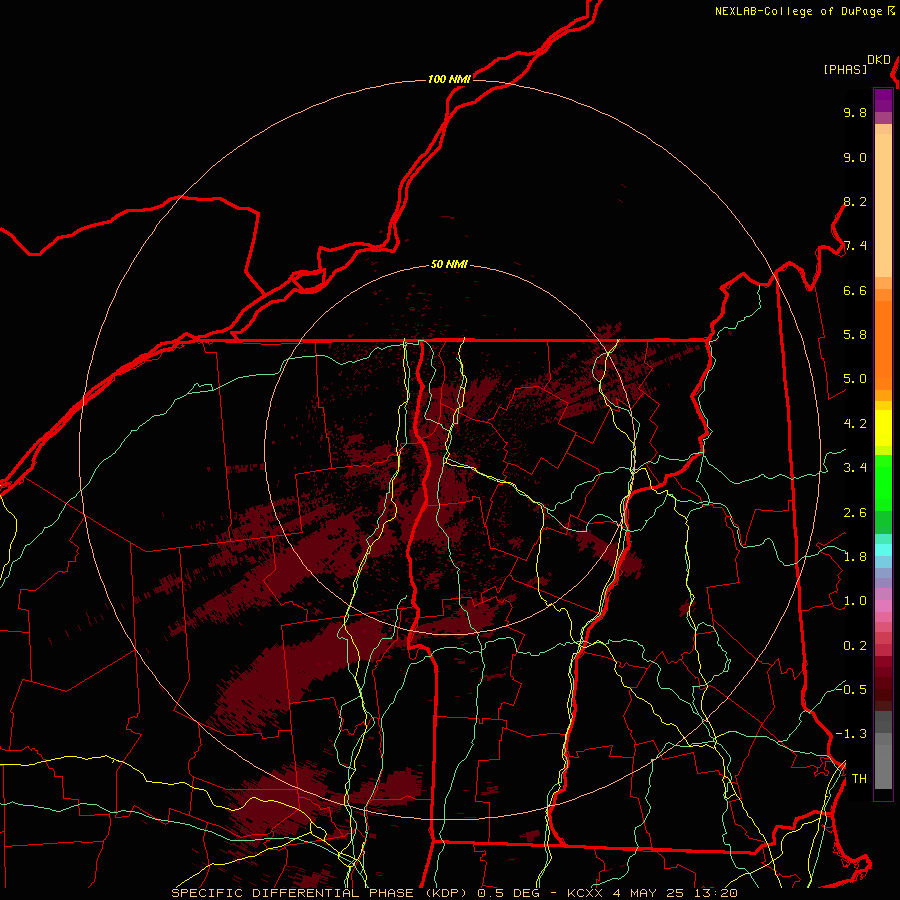The width and height of the screenshot is (900, 900).
Task: Click the [PHAS] legend header
Action: [845, 69]
